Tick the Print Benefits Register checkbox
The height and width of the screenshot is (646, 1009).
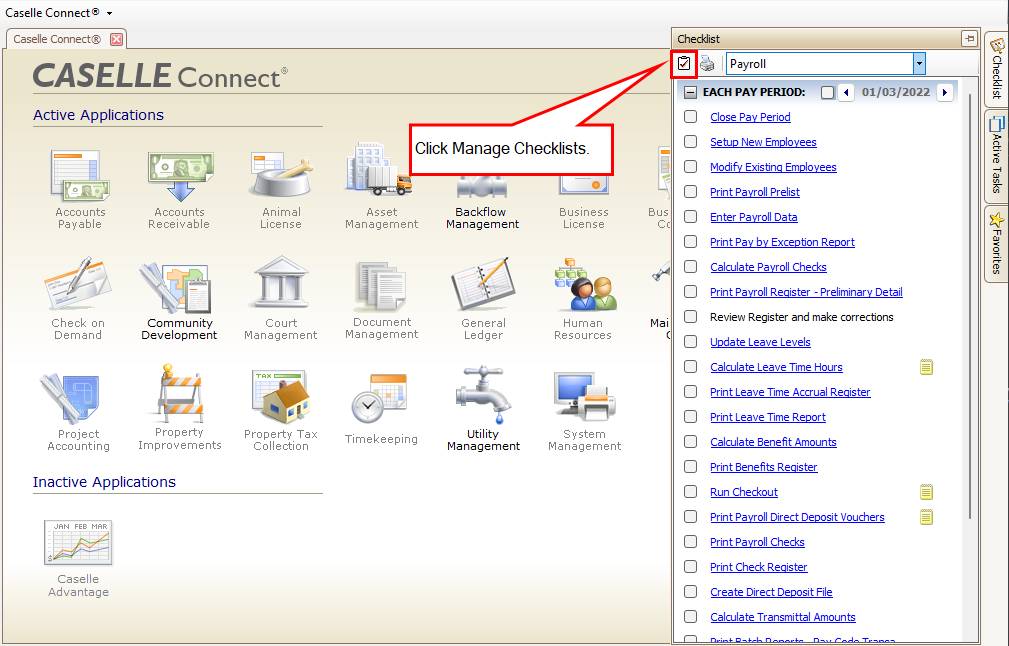coord(690,466)
